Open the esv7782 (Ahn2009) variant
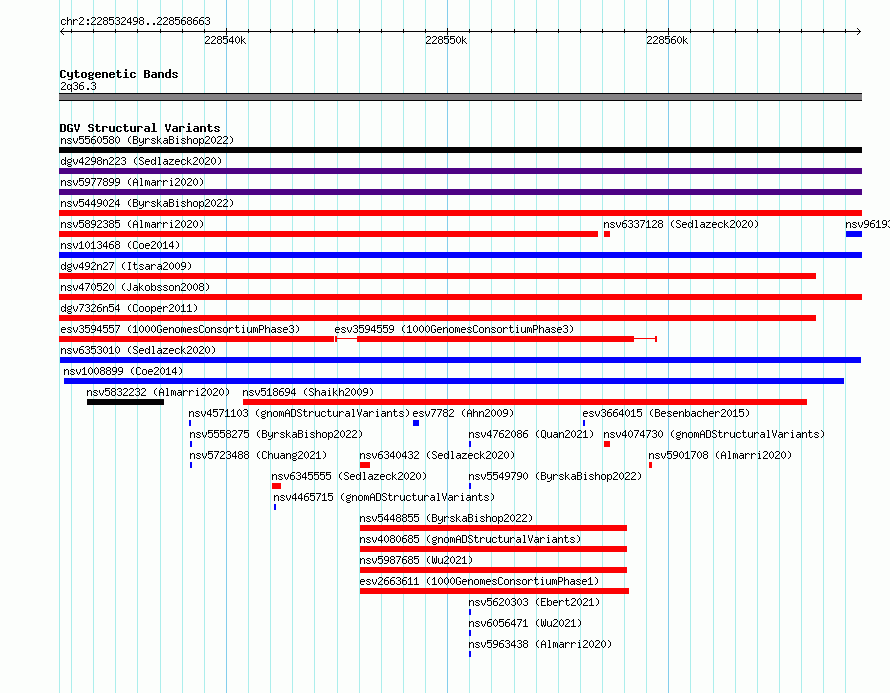The height and width of the screenshot is (693, 890). [x=463, y=413]
